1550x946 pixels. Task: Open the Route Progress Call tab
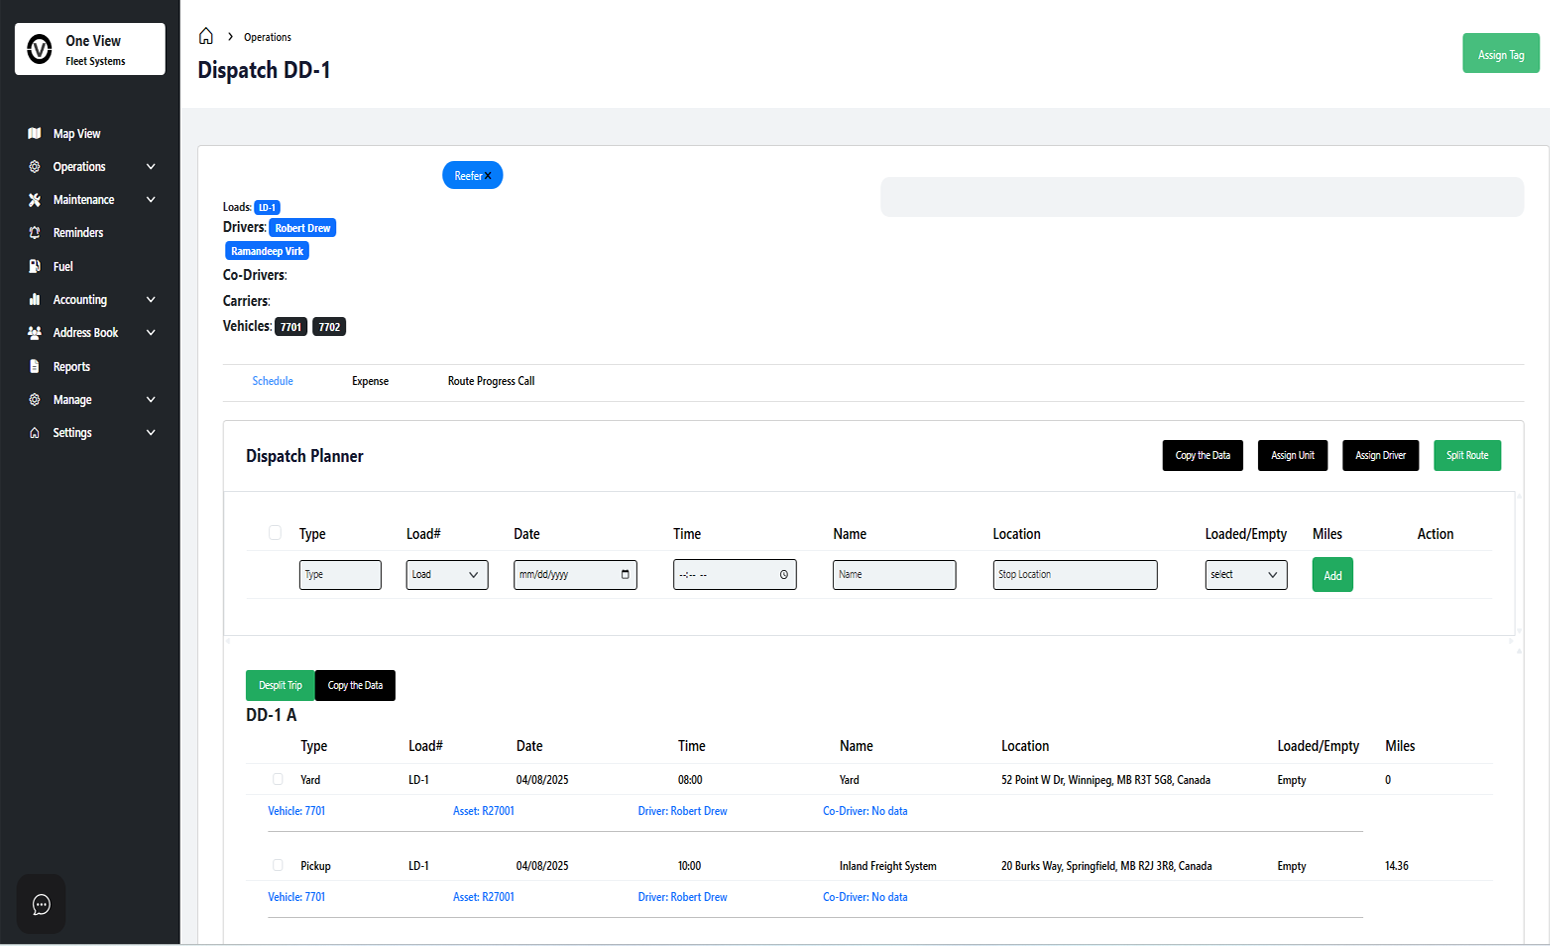pyautogui.click(x=491, y=381)
